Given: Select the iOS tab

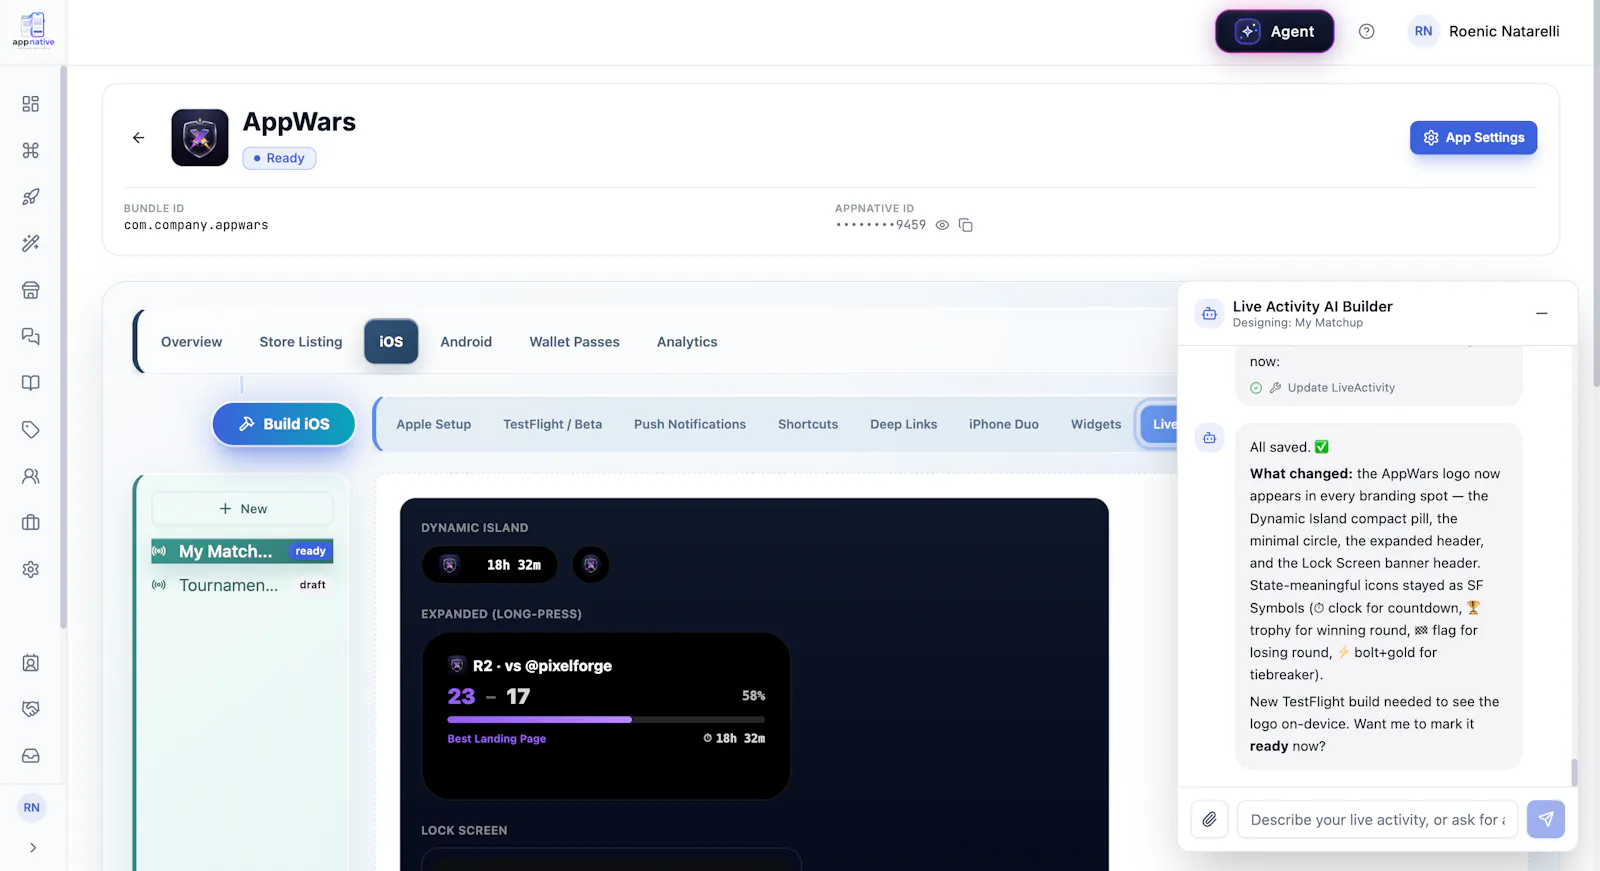Looking at the screenshot, I should pyautogui.click(x=391, y=342).
